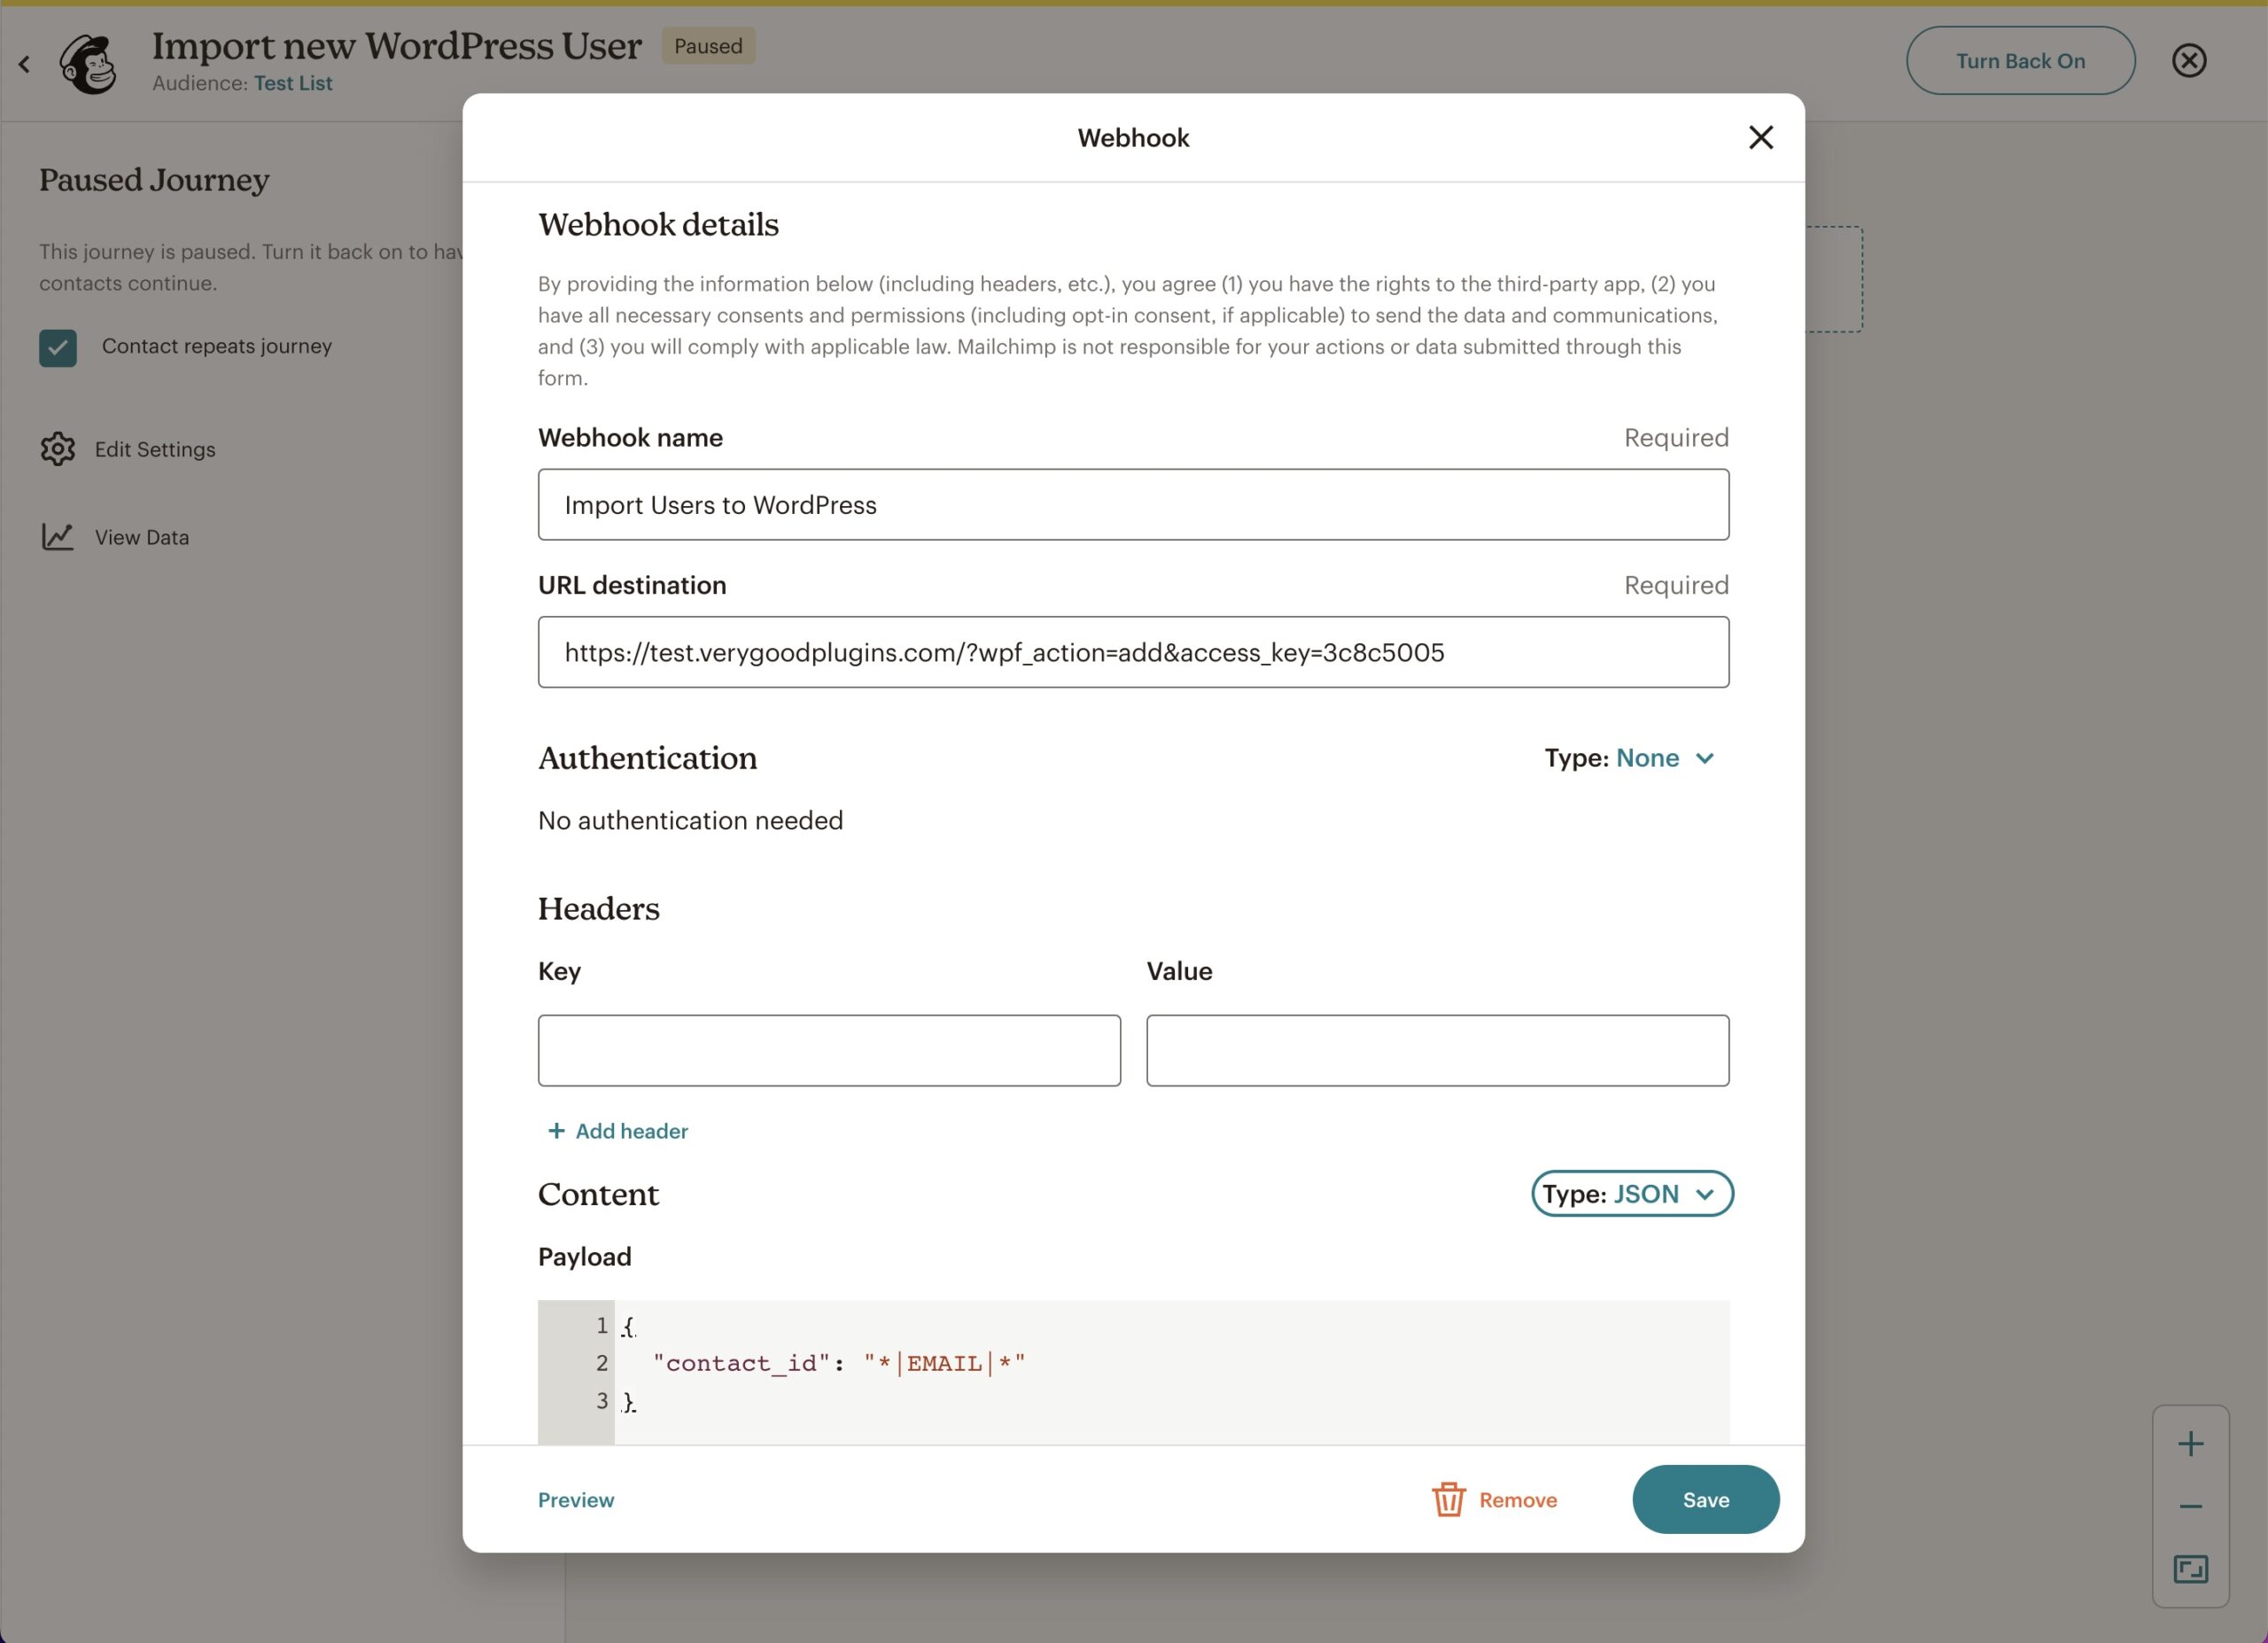Click the Preview link
The height and width of the screenshot is (1643, 2268).
click(x=576, y=1499)
